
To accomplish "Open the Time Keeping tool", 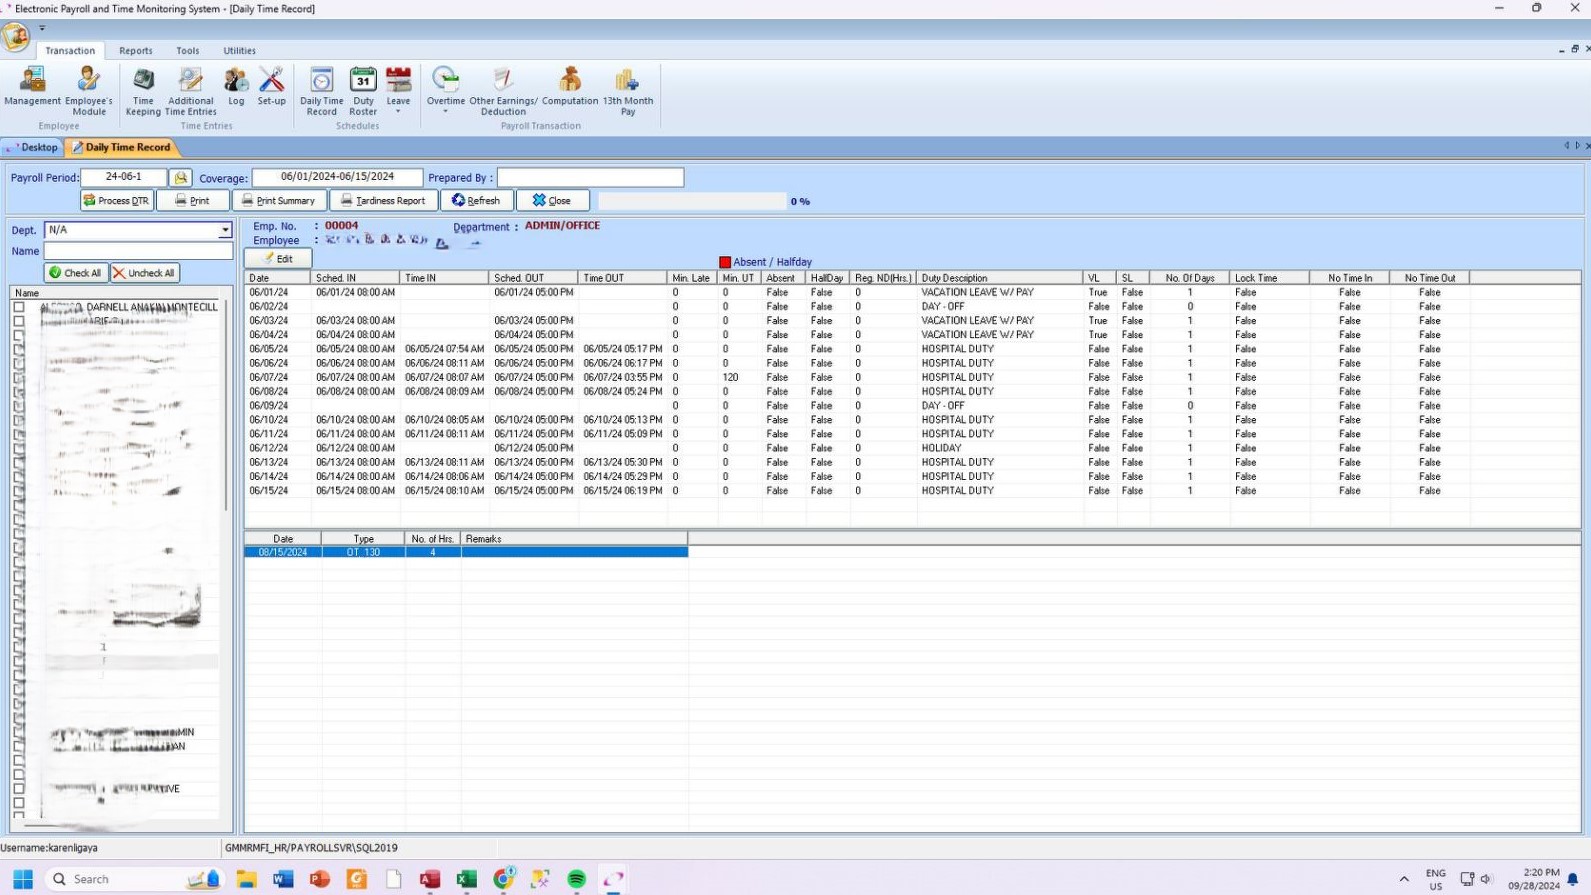I will 143,91.
